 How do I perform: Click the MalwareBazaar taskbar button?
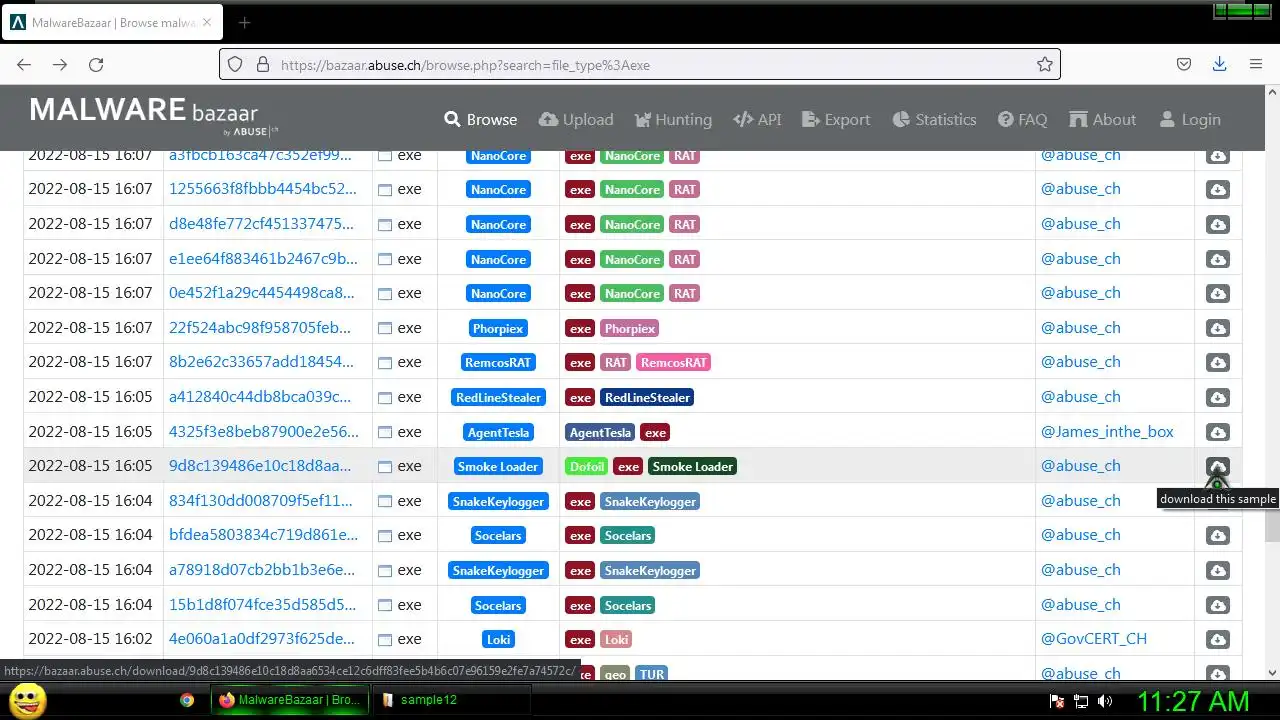(x=290, y=700)
